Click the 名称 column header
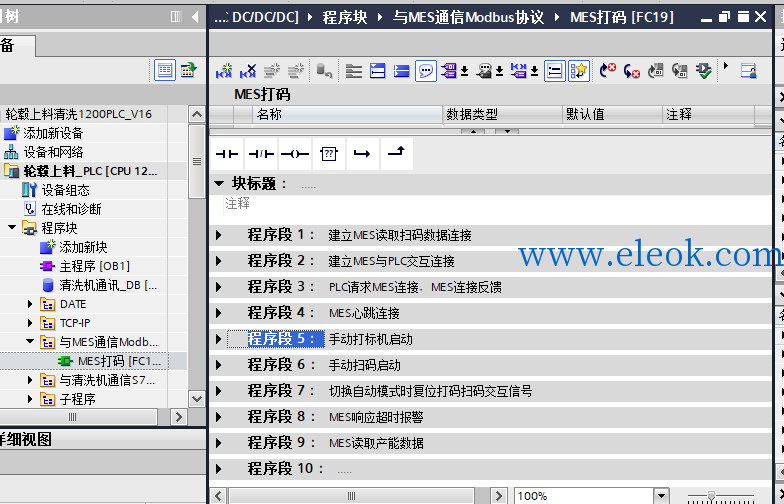784x504 pixels. coord(347,114)
